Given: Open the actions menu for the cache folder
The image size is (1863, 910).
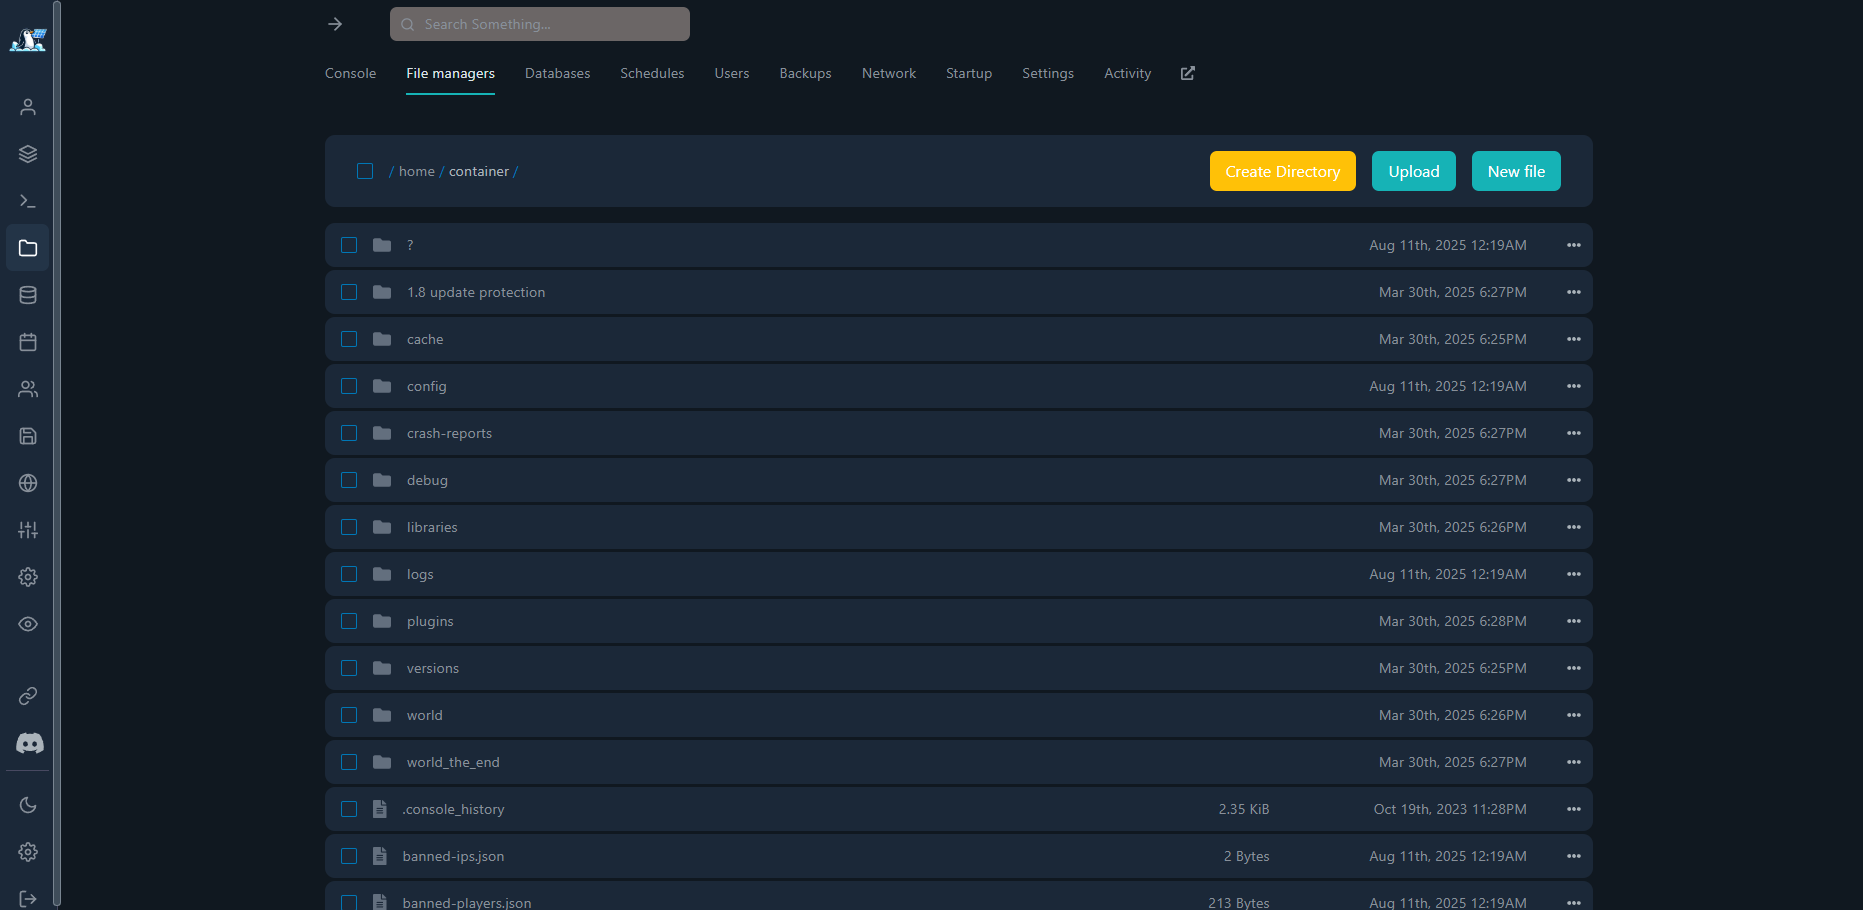Looking at the screenshot, I should tap(1573, 339).
